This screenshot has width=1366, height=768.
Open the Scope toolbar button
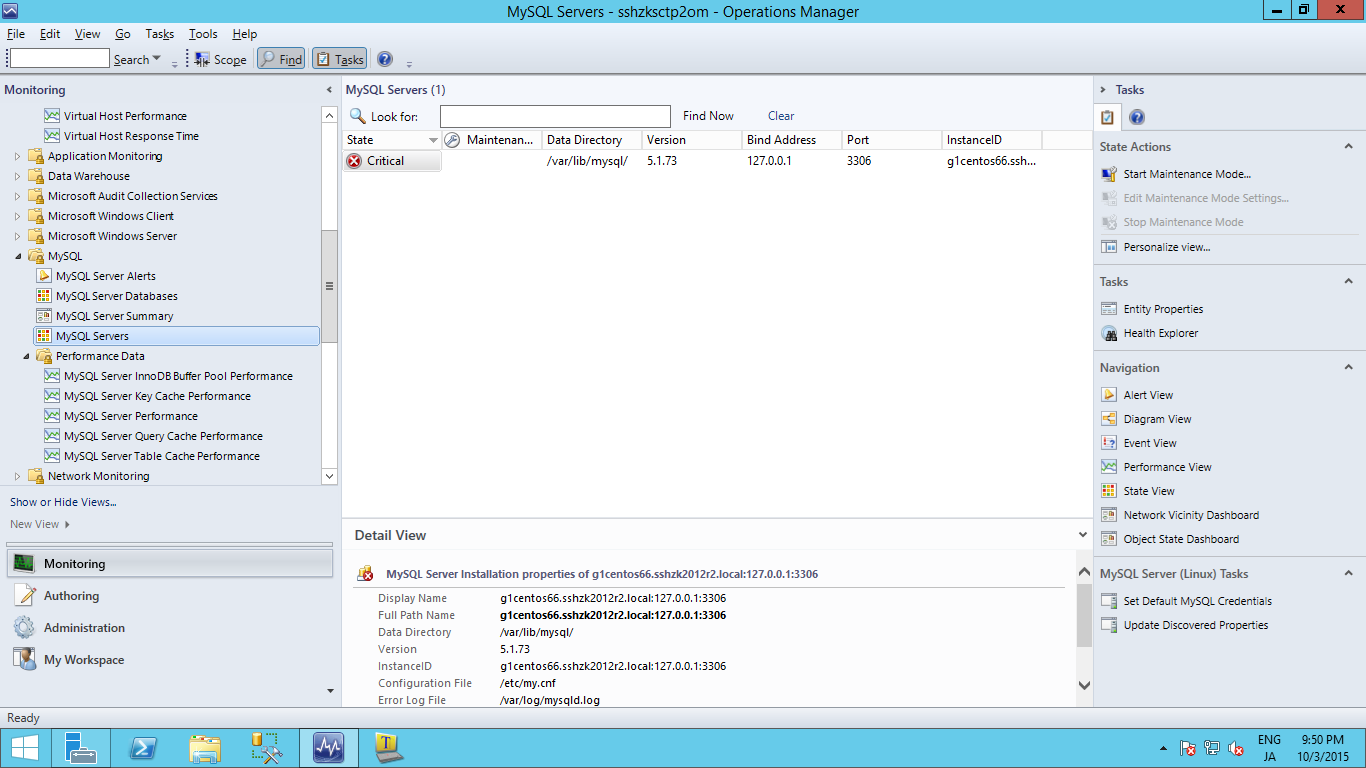click(220, 60)
